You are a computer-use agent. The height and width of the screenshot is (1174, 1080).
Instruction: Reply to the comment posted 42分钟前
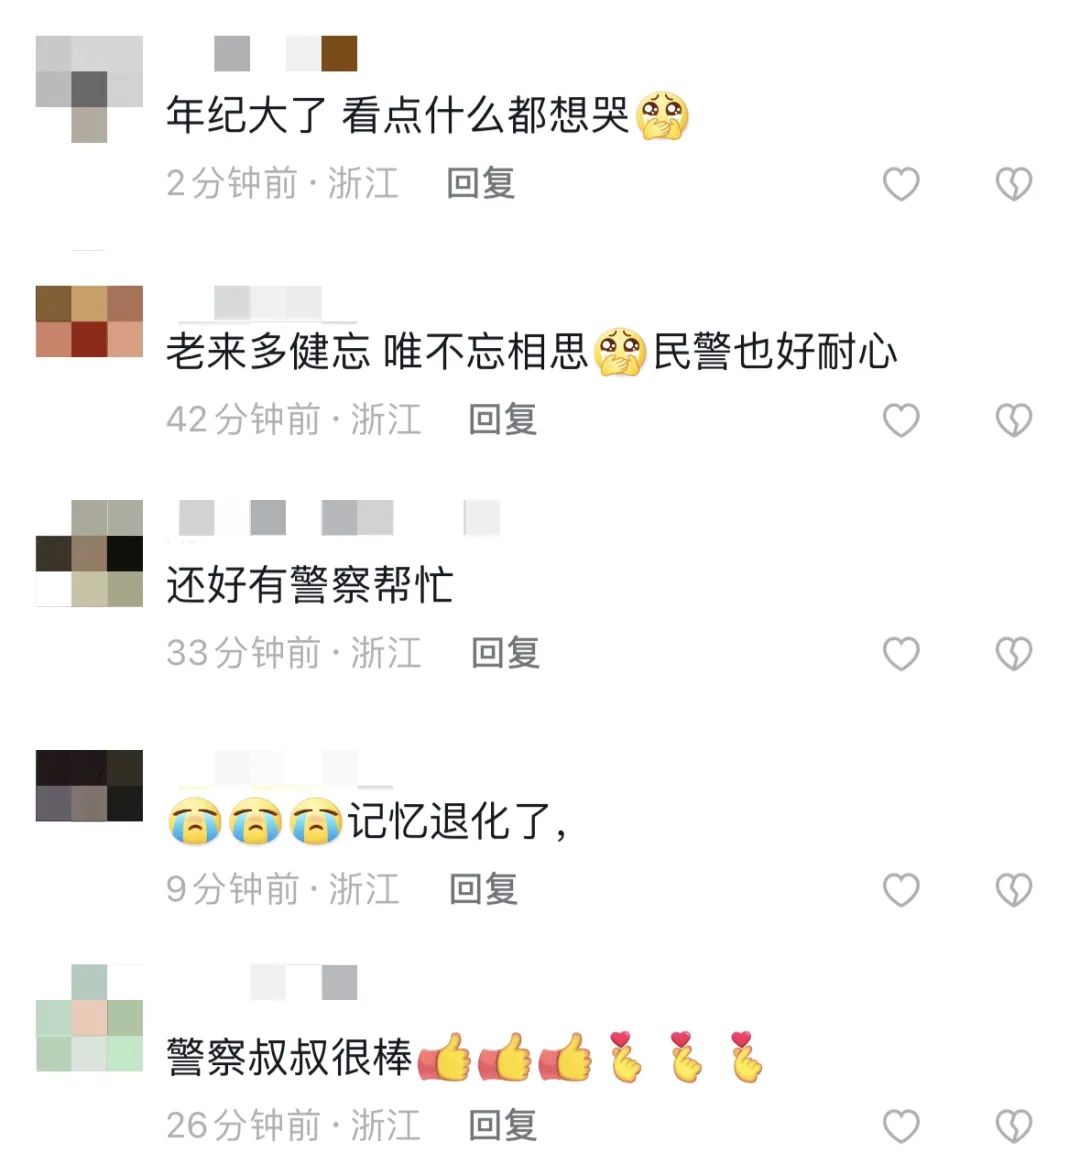(x=503, y=419)
